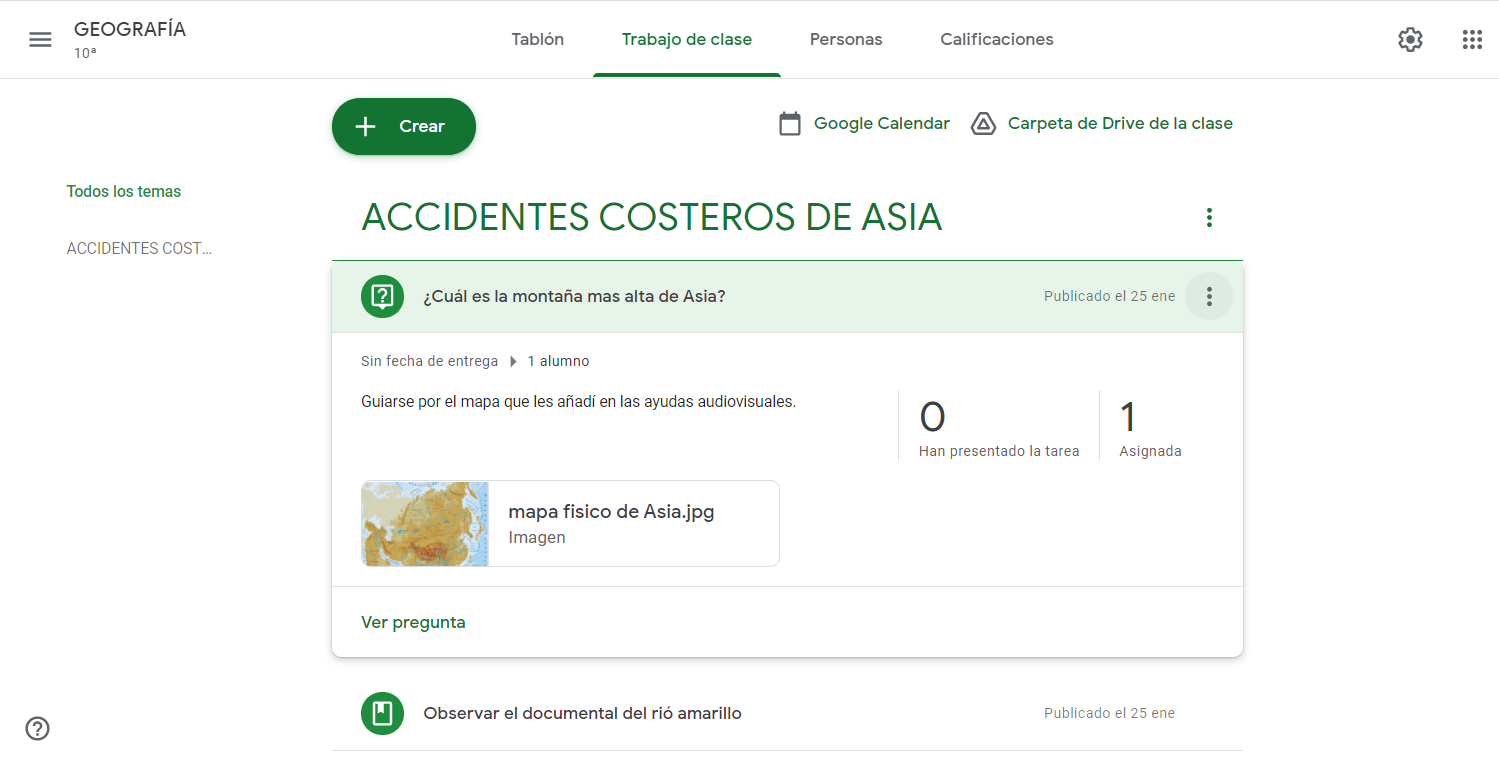Click the 10ª class section label
This screenshot has width=1499, height=761.
coord(85,53)
